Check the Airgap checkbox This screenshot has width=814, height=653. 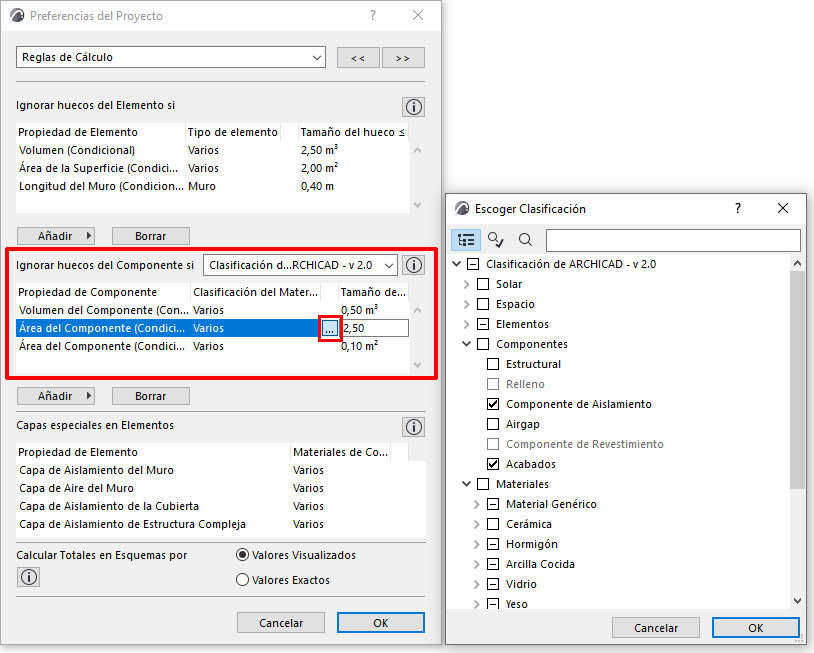(x=493, y=424)
